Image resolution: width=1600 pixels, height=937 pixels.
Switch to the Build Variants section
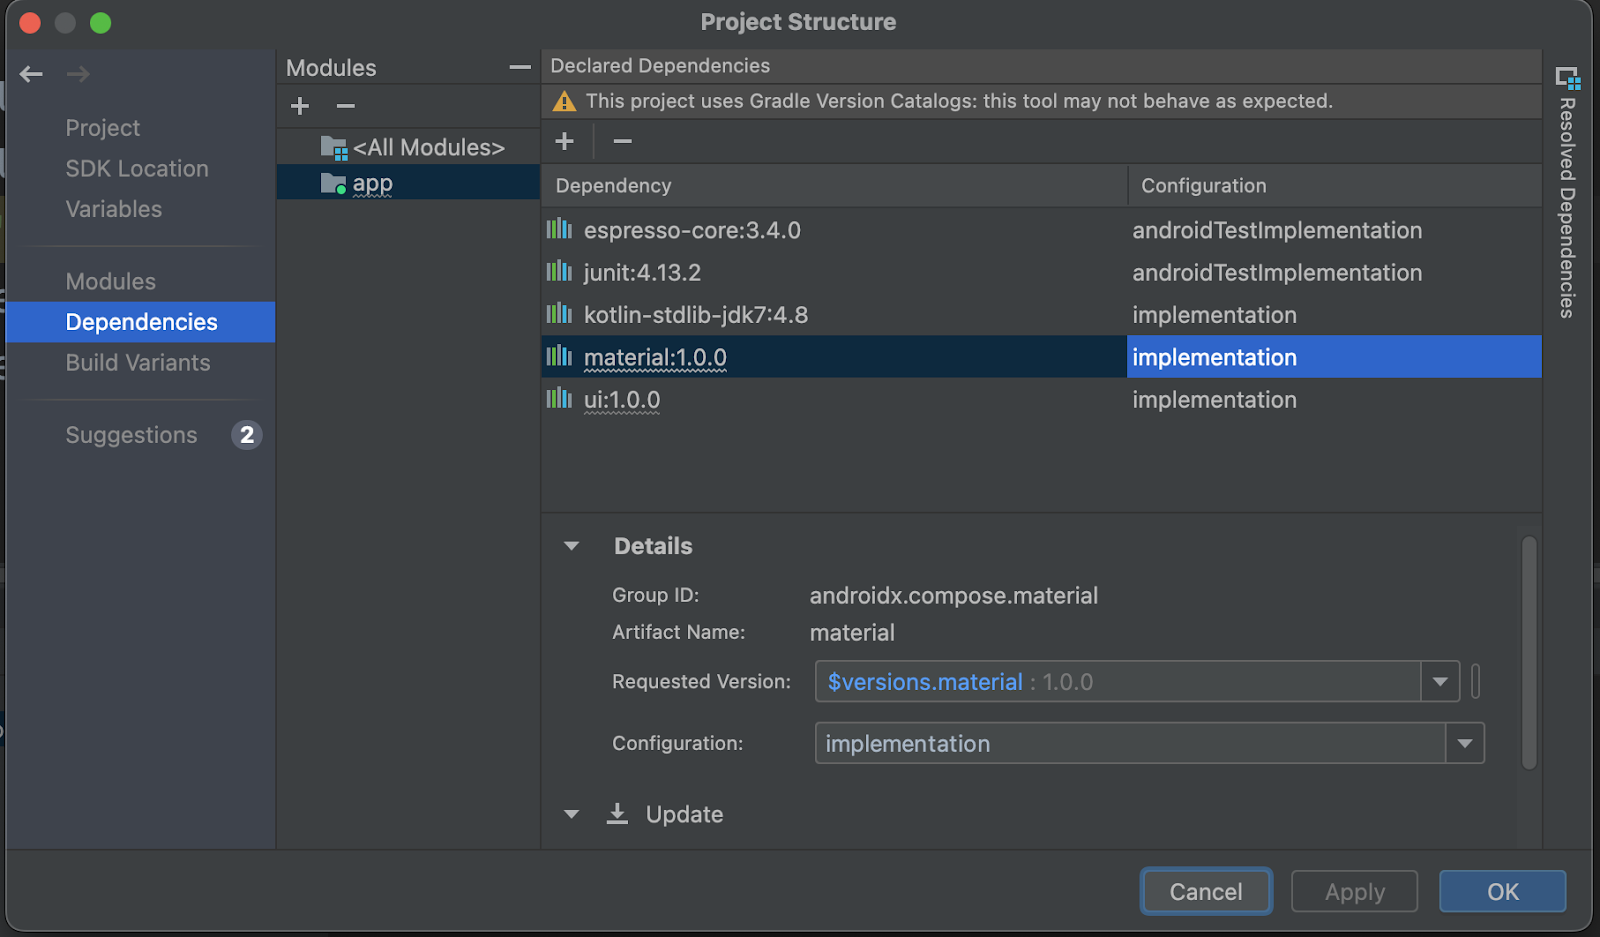pyautogui.click(x=138, y=362)
